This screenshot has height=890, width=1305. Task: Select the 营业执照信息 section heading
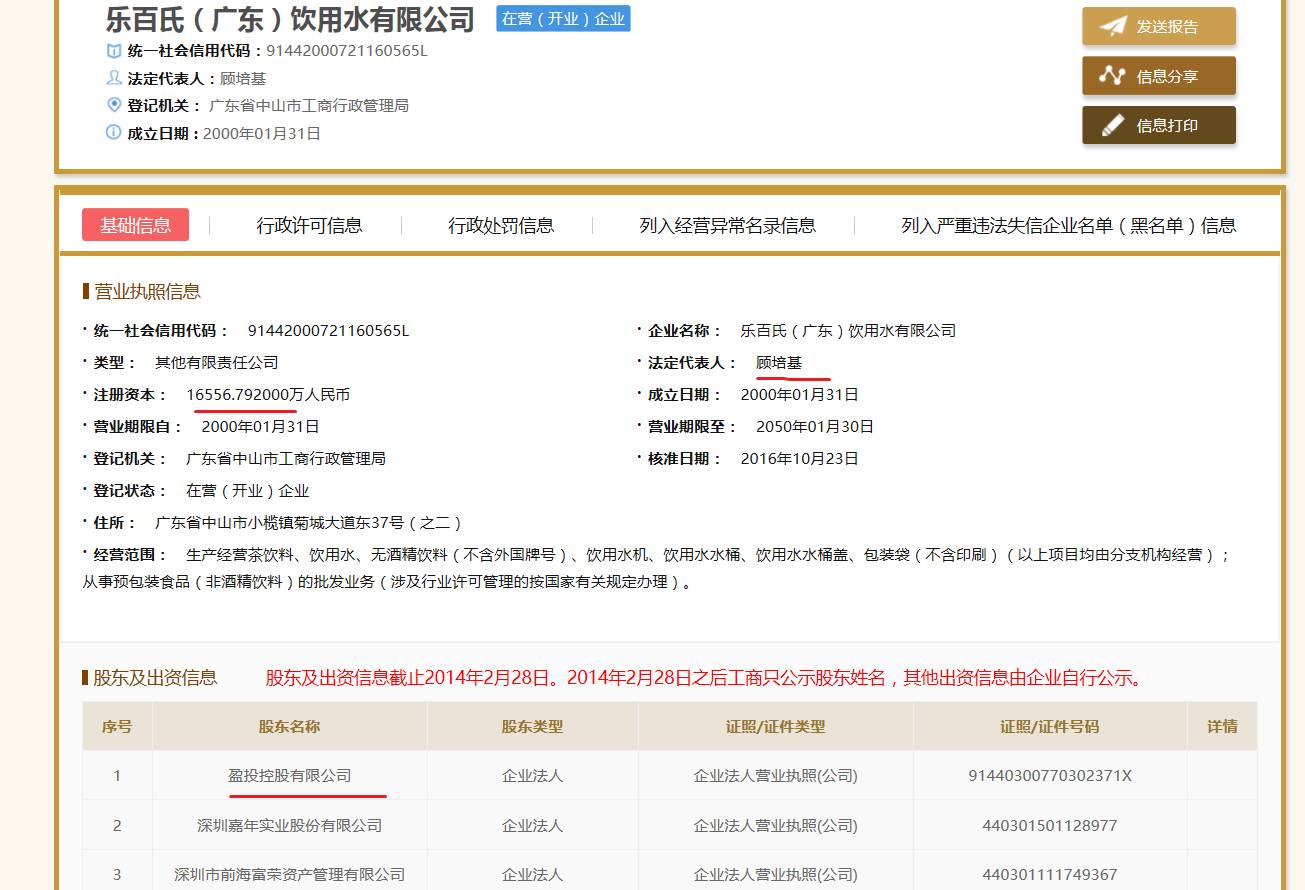click(147, 292)
